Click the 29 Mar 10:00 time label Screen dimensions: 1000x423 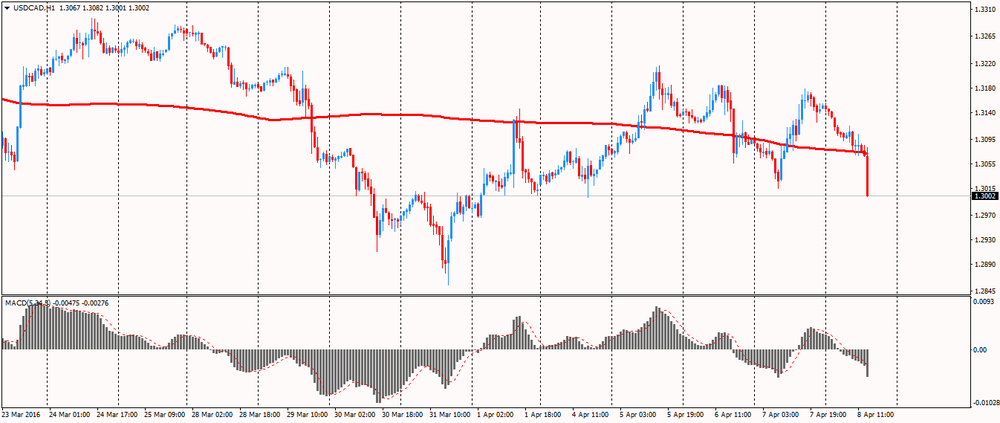coord(308,413)
